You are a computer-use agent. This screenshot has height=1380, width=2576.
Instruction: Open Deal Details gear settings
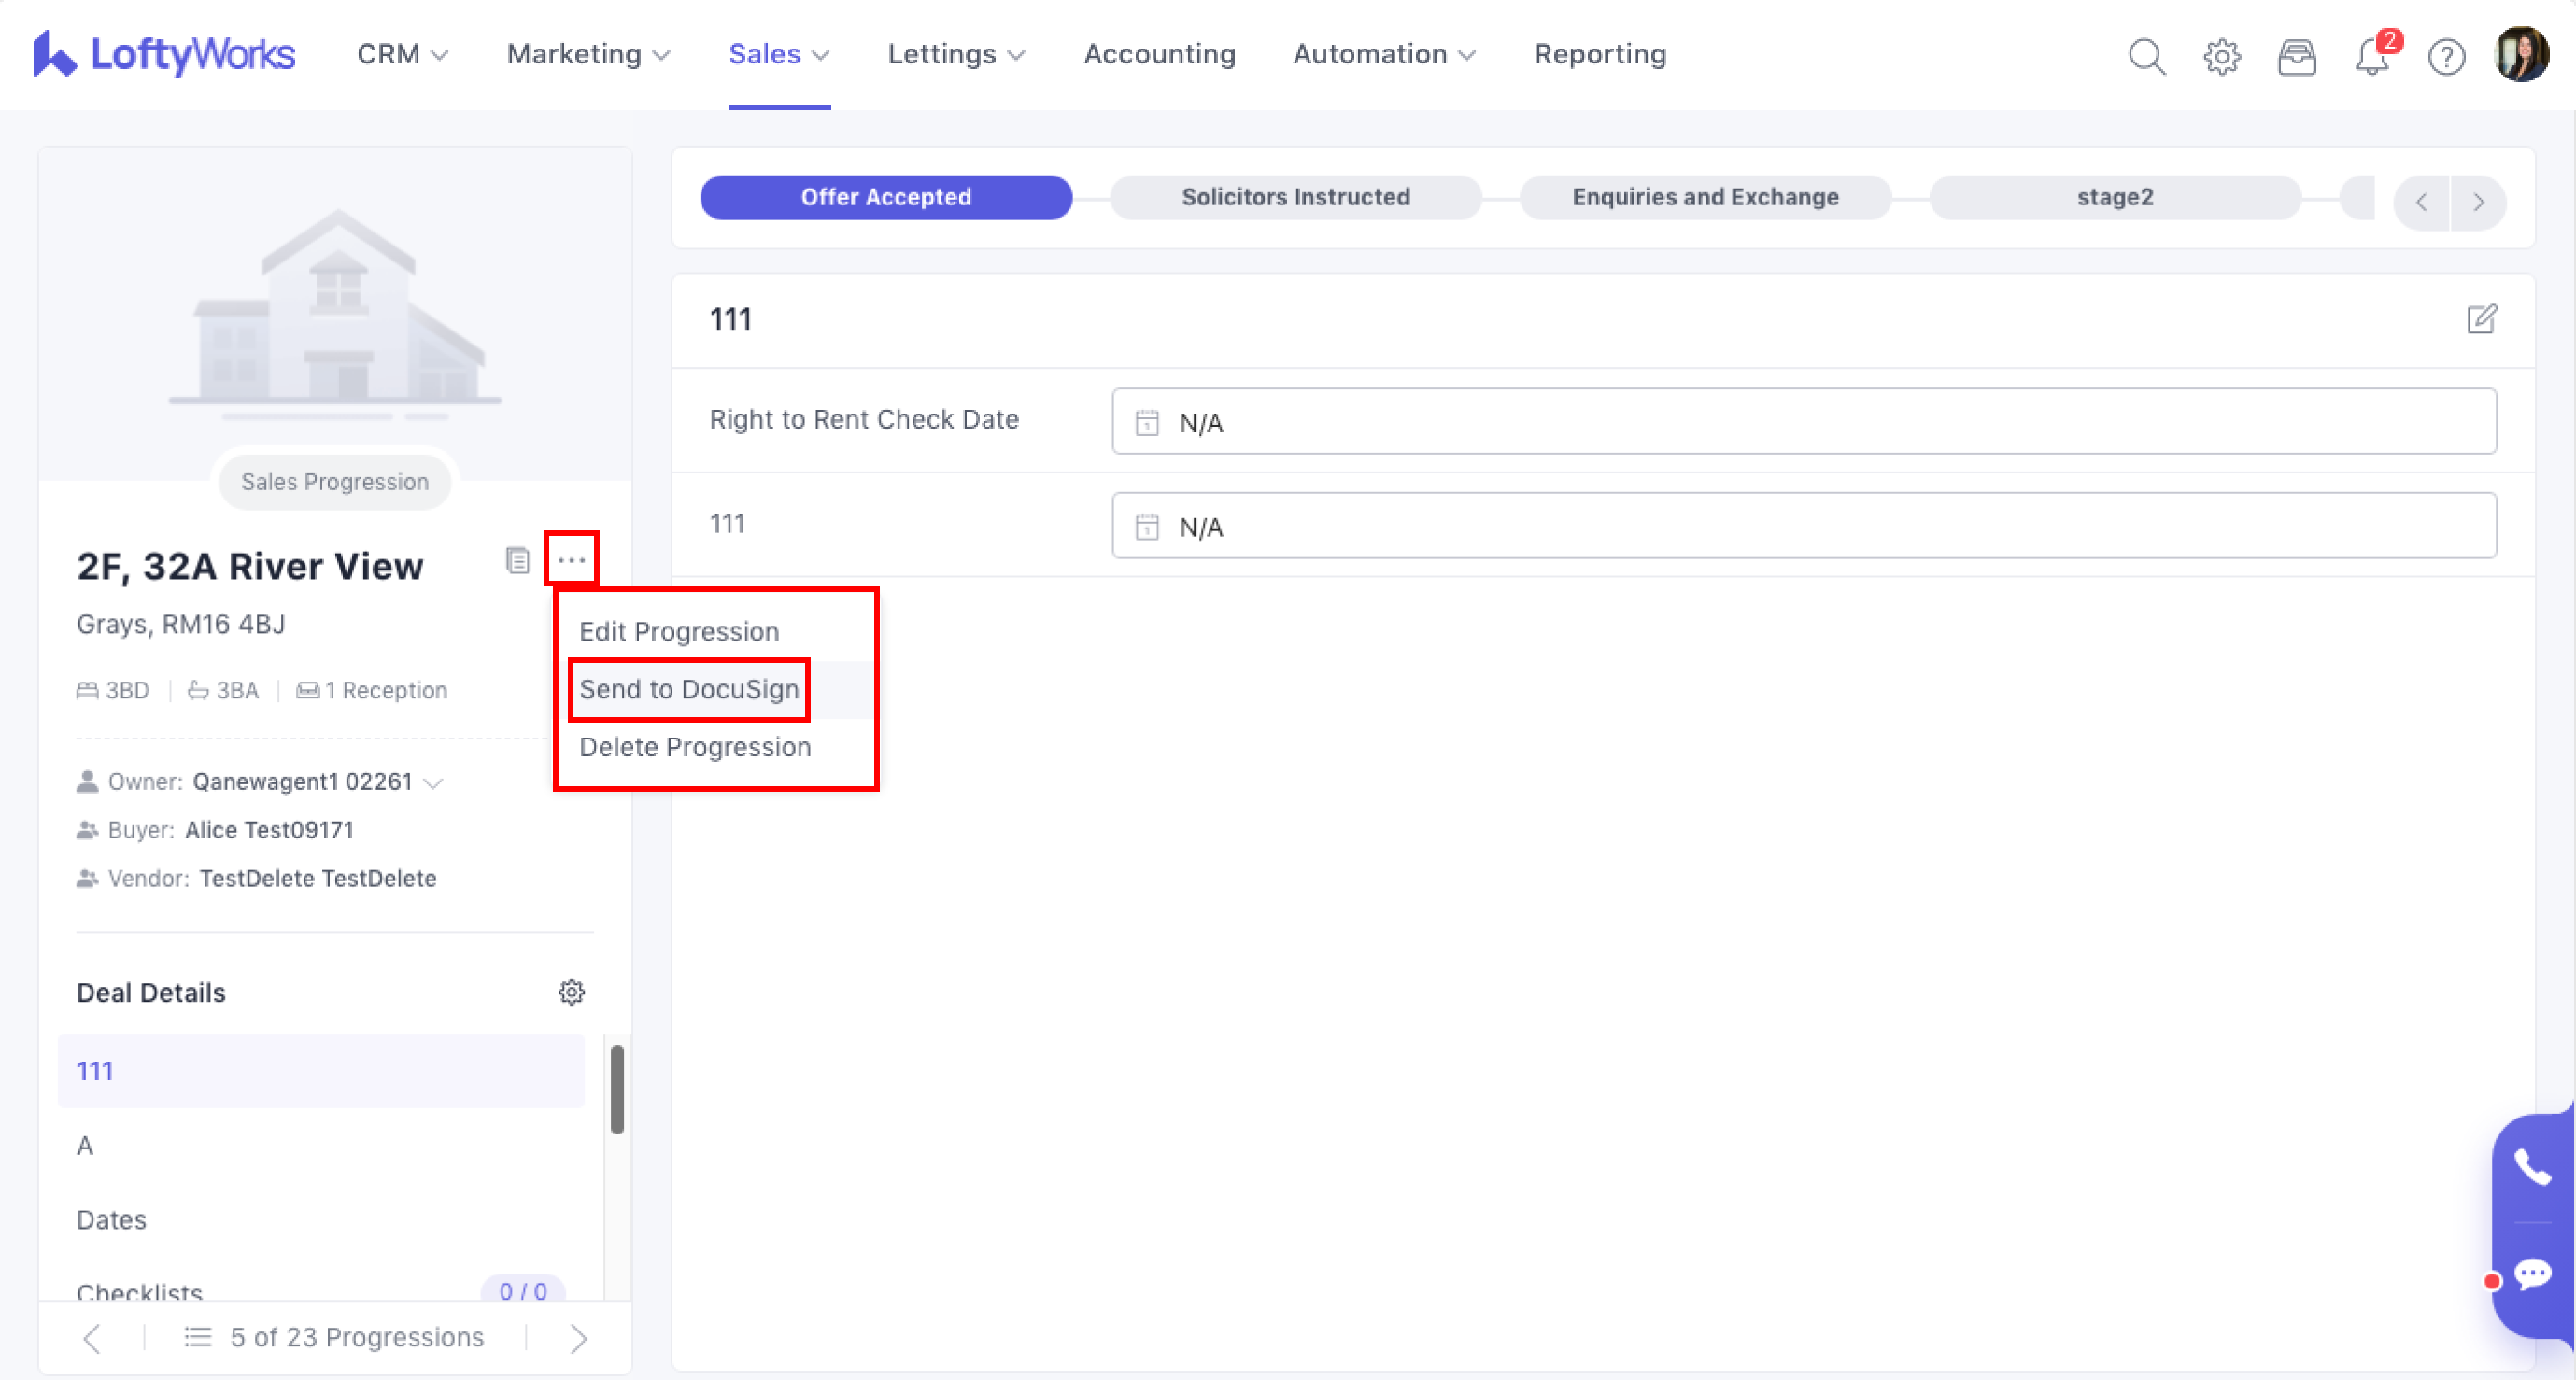click(x=571, y=992)
